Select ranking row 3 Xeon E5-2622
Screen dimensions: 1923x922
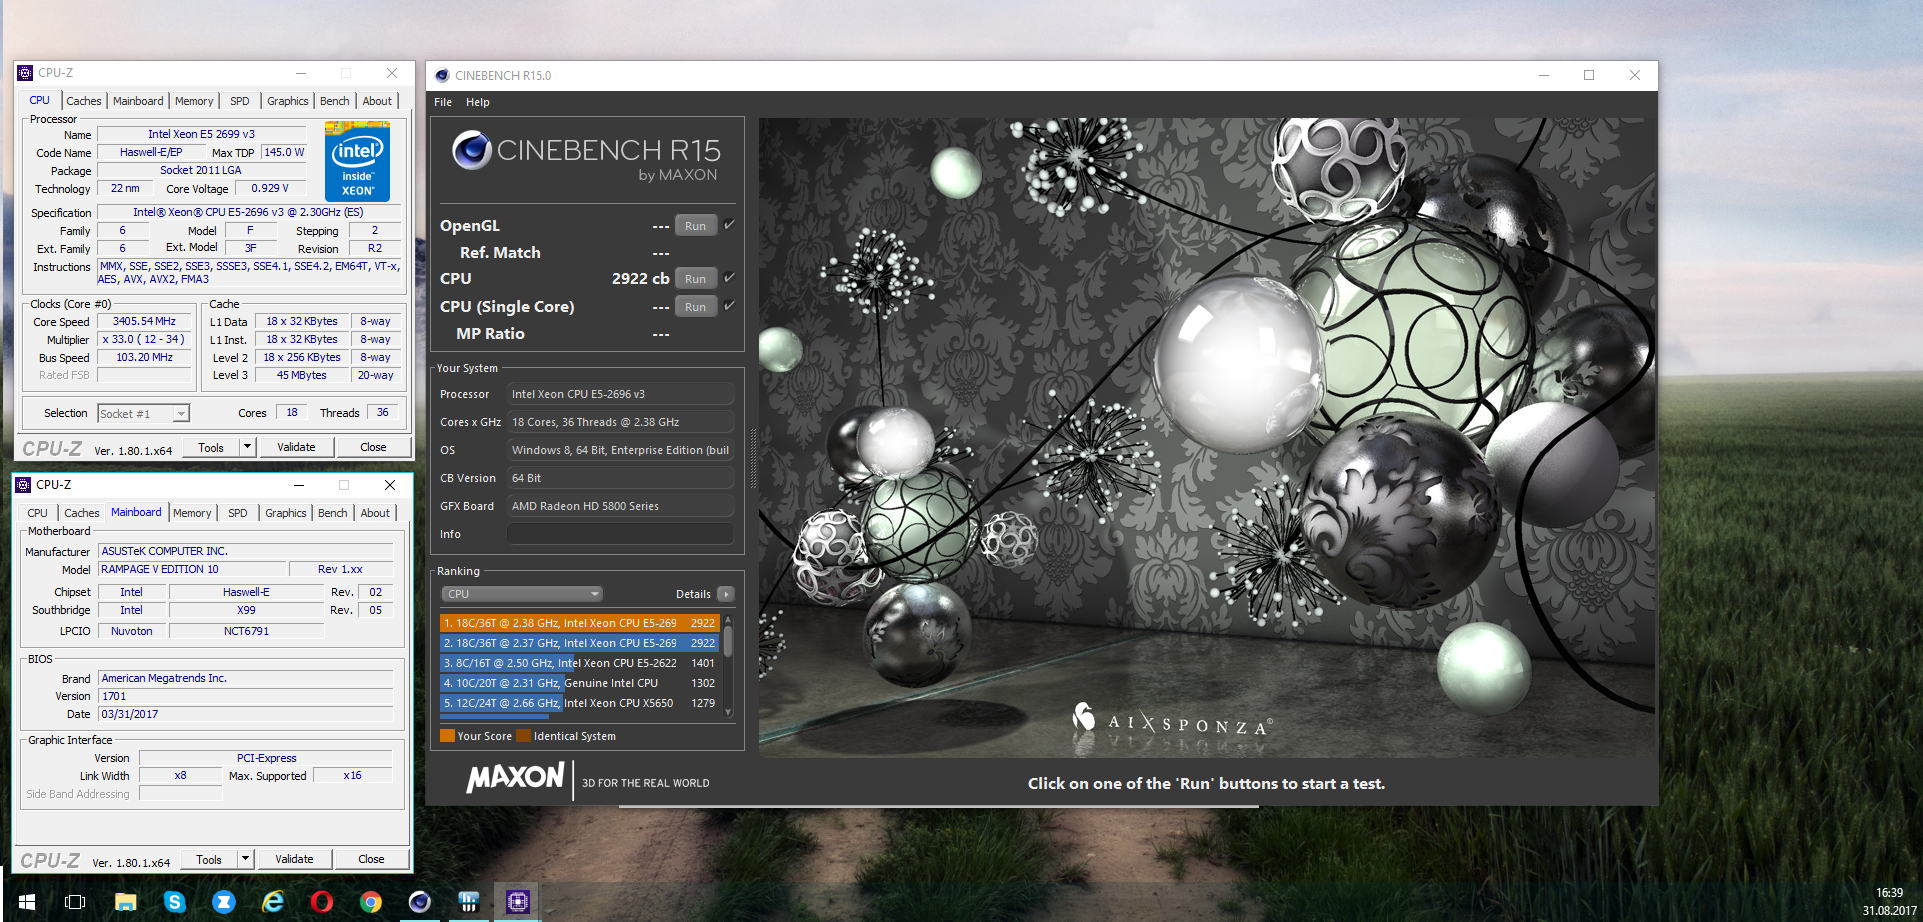click(579, 663)
